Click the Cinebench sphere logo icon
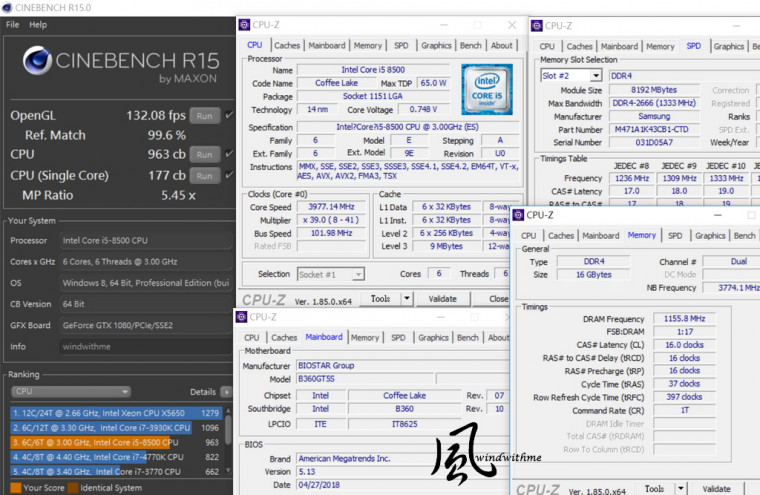 coord(38,64)
